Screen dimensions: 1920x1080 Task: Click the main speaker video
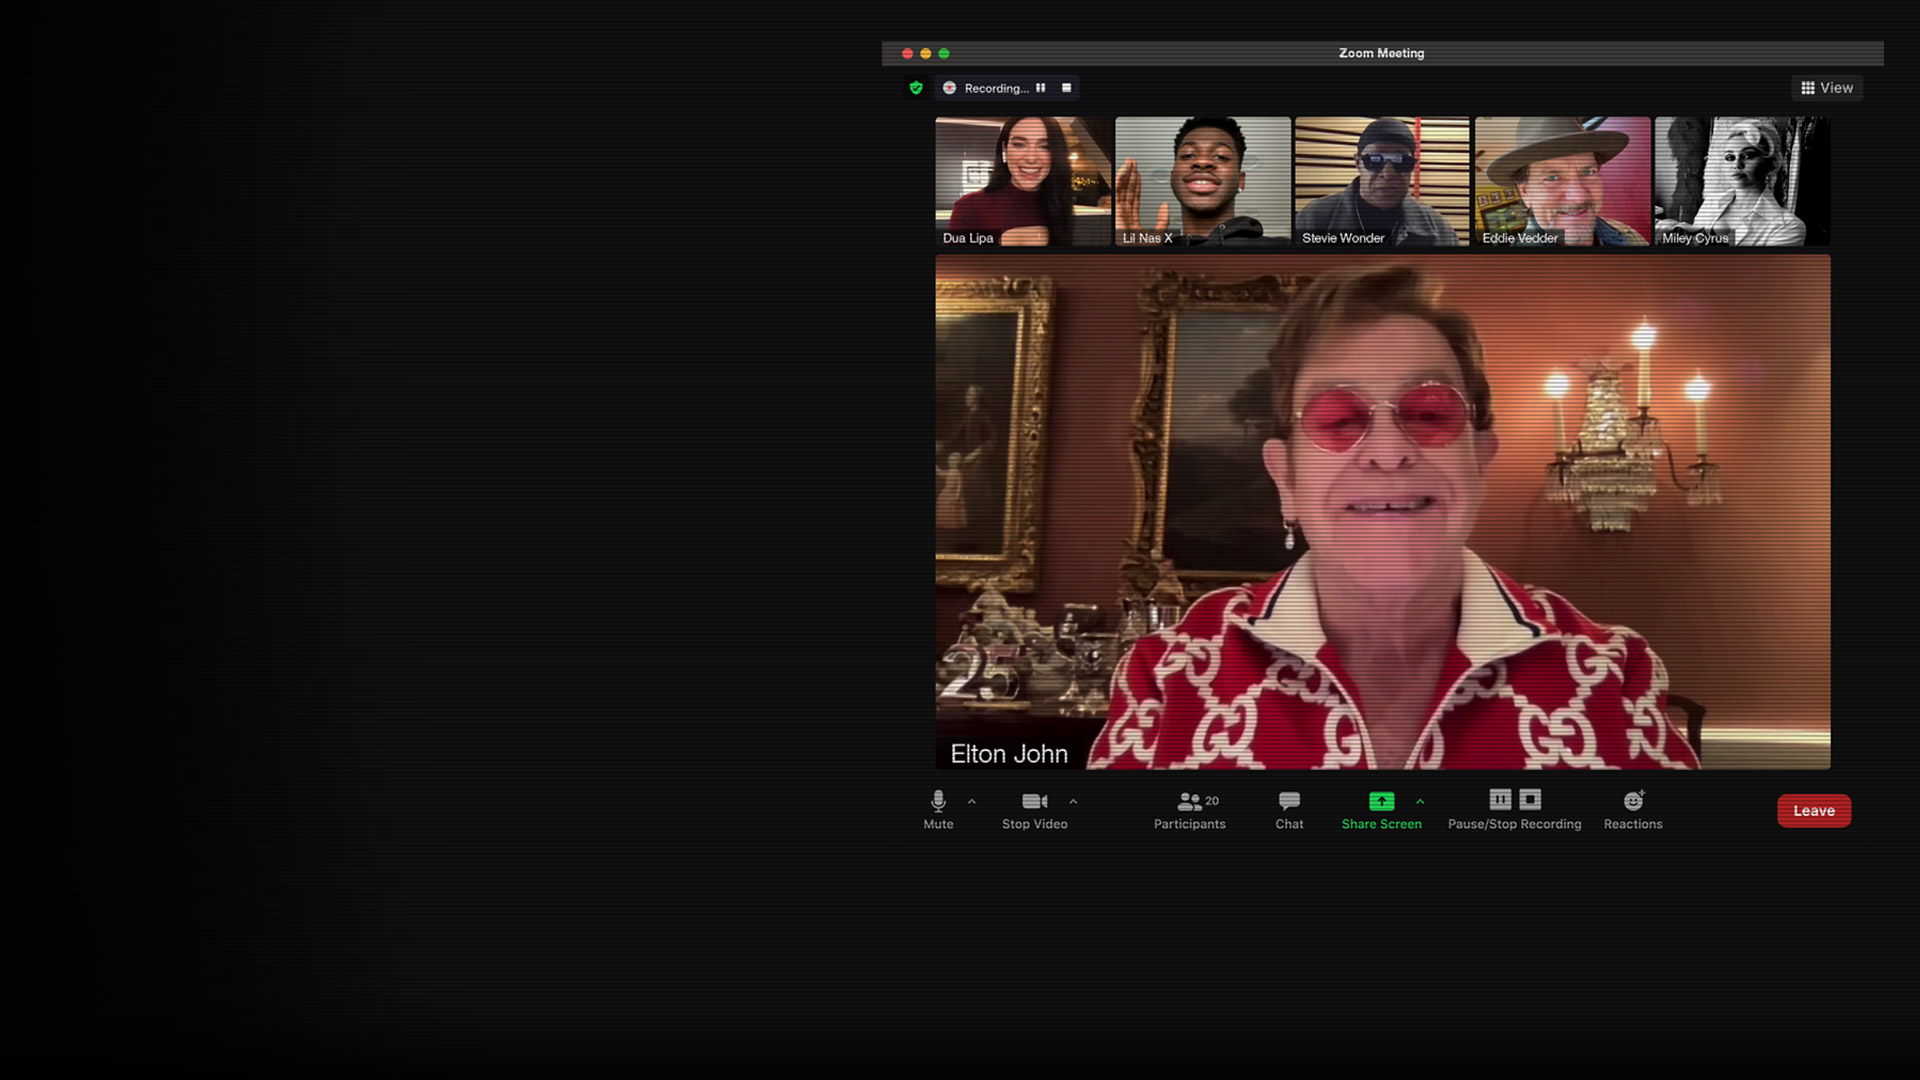[x=1383, y=512]
